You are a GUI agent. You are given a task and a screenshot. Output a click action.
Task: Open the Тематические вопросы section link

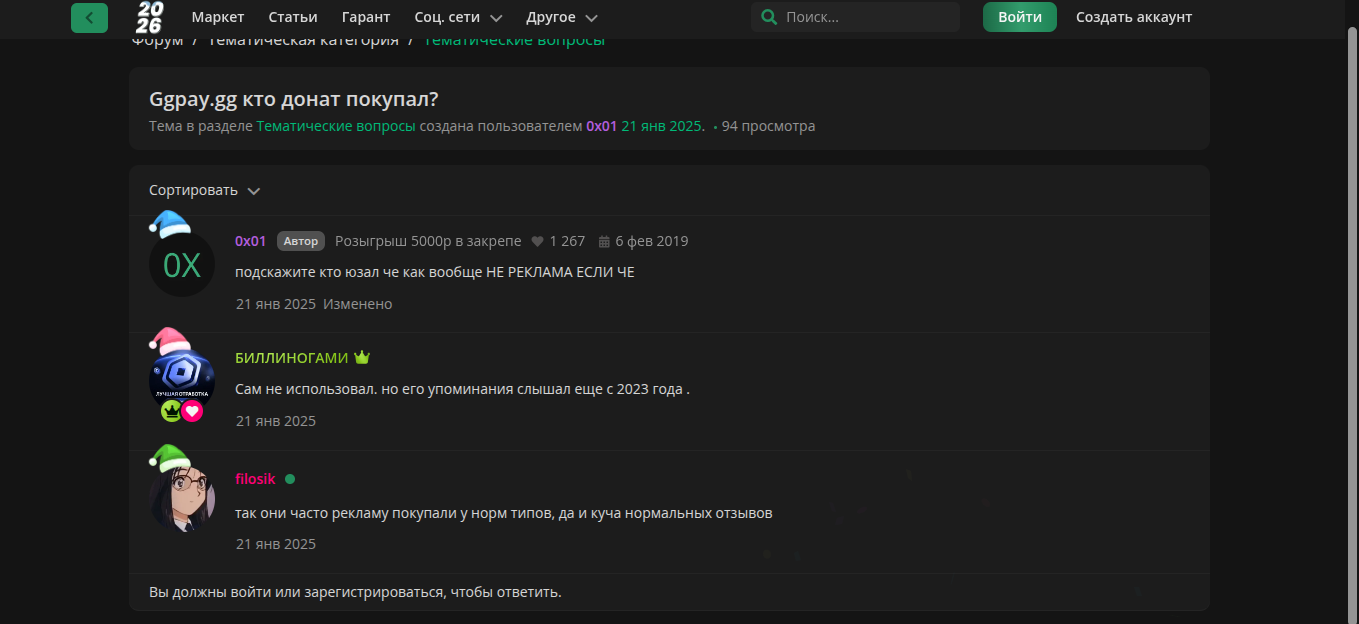point(336,126)
